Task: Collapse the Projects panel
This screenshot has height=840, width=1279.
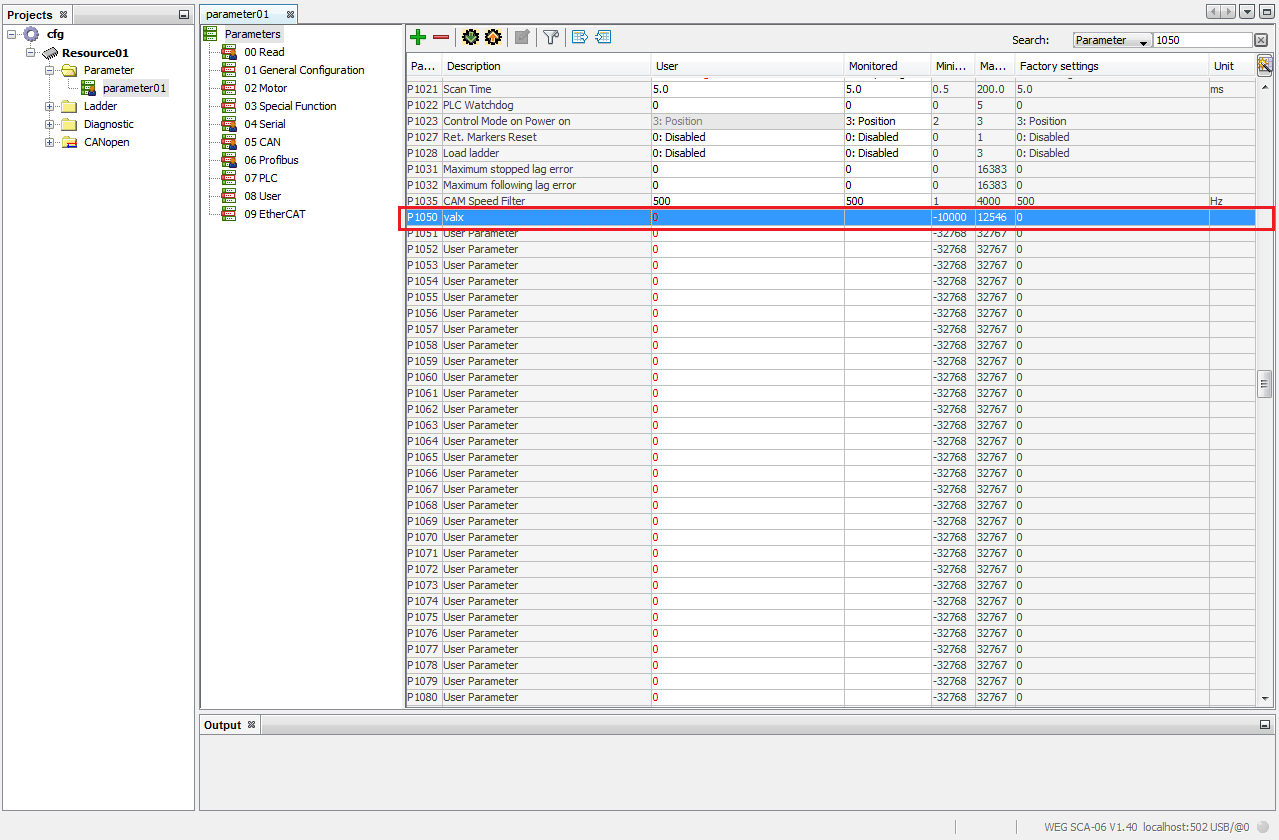Action: tap(182, 14)
